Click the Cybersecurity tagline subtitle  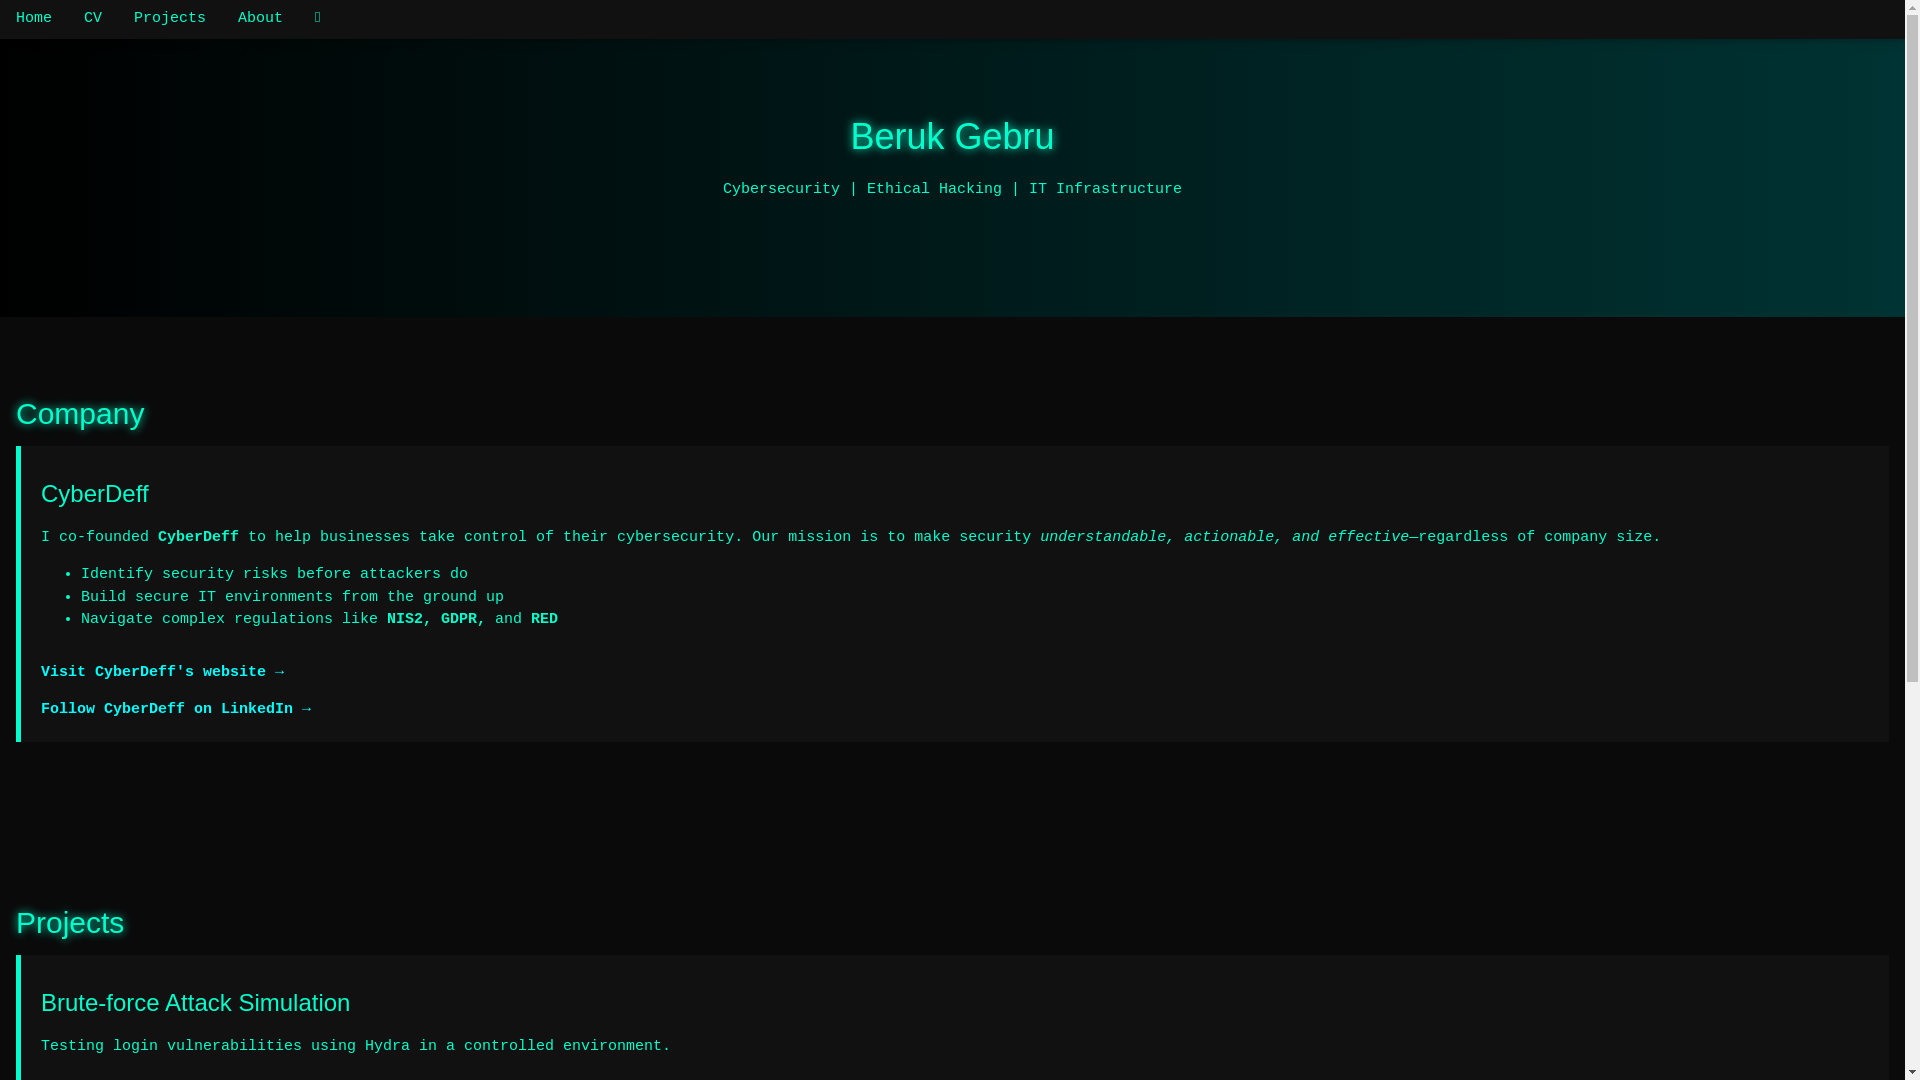point(952,189)
